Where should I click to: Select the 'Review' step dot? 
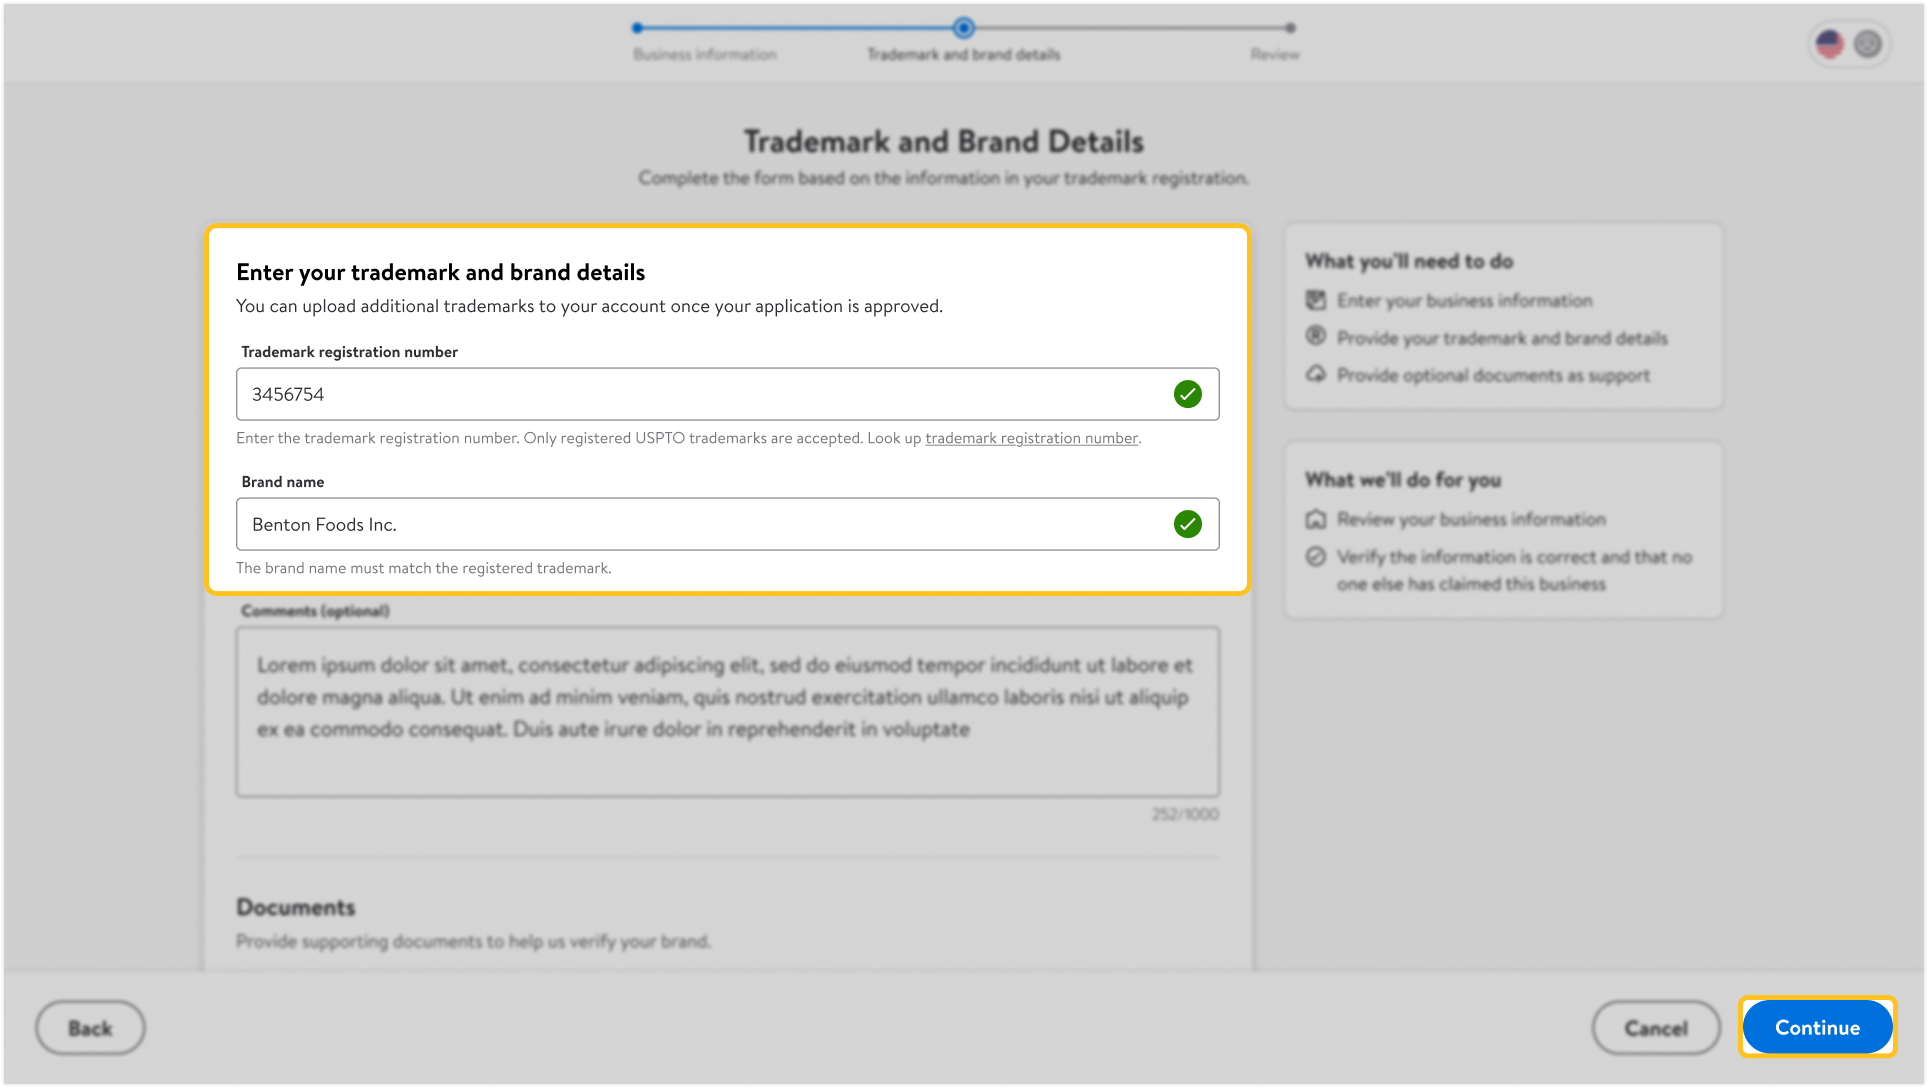1290,29
